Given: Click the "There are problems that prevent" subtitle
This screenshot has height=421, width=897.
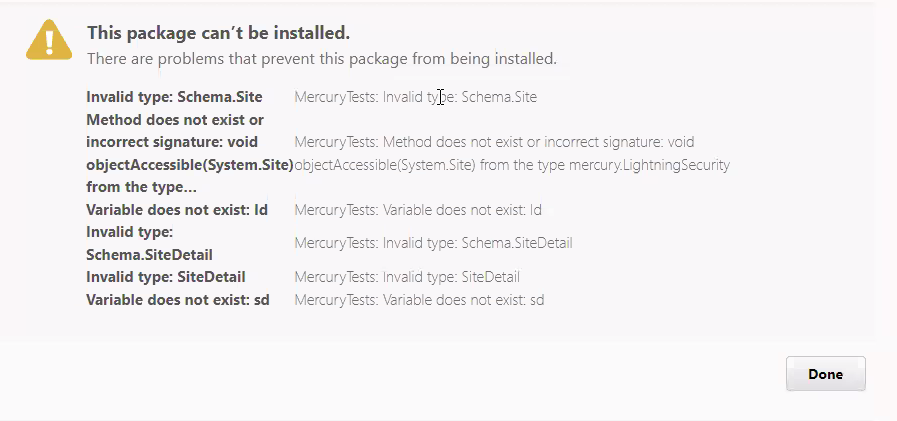Looking at the screenshot, I should [x=322, y=58].
